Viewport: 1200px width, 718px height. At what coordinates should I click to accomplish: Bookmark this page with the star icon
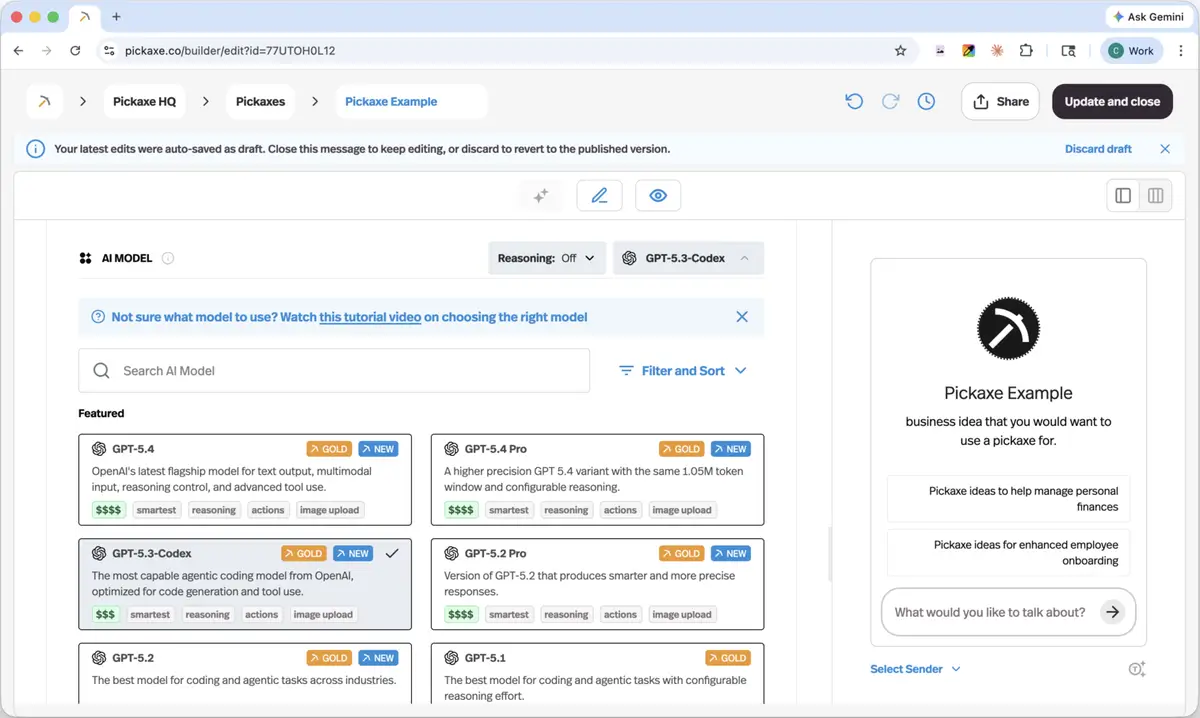click(900, 51)
